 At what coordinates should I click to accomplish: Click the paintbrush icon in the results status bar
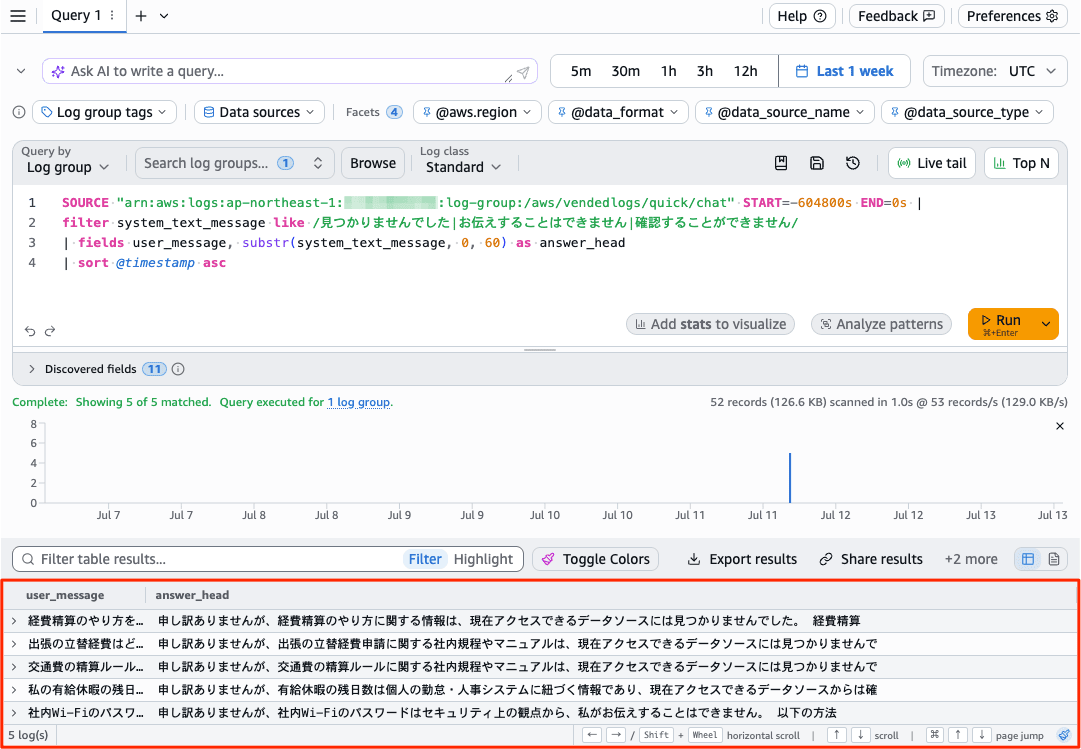[1064, 735]
